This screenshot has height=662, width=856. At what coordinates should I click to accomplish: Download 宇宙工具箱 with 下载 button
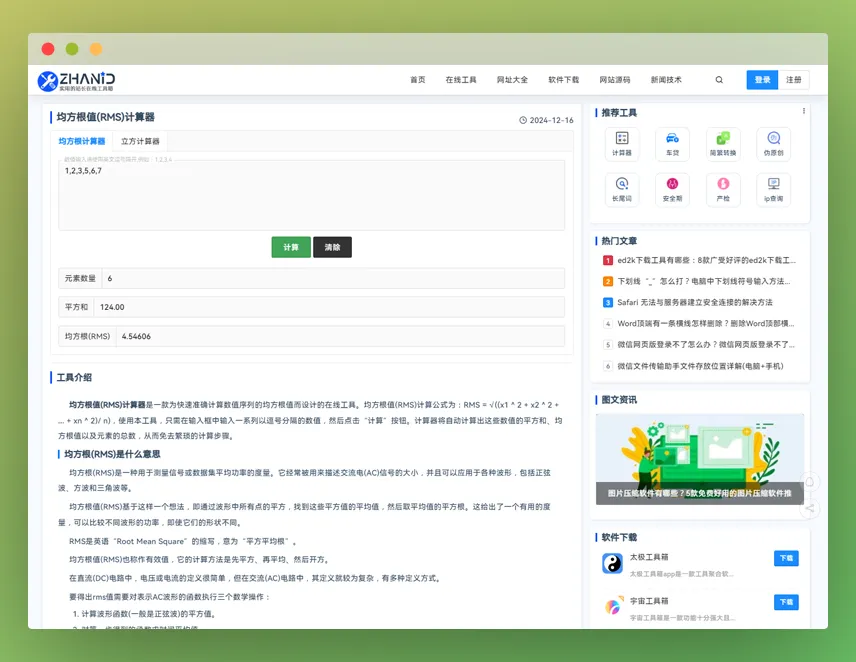pos(786,602)
